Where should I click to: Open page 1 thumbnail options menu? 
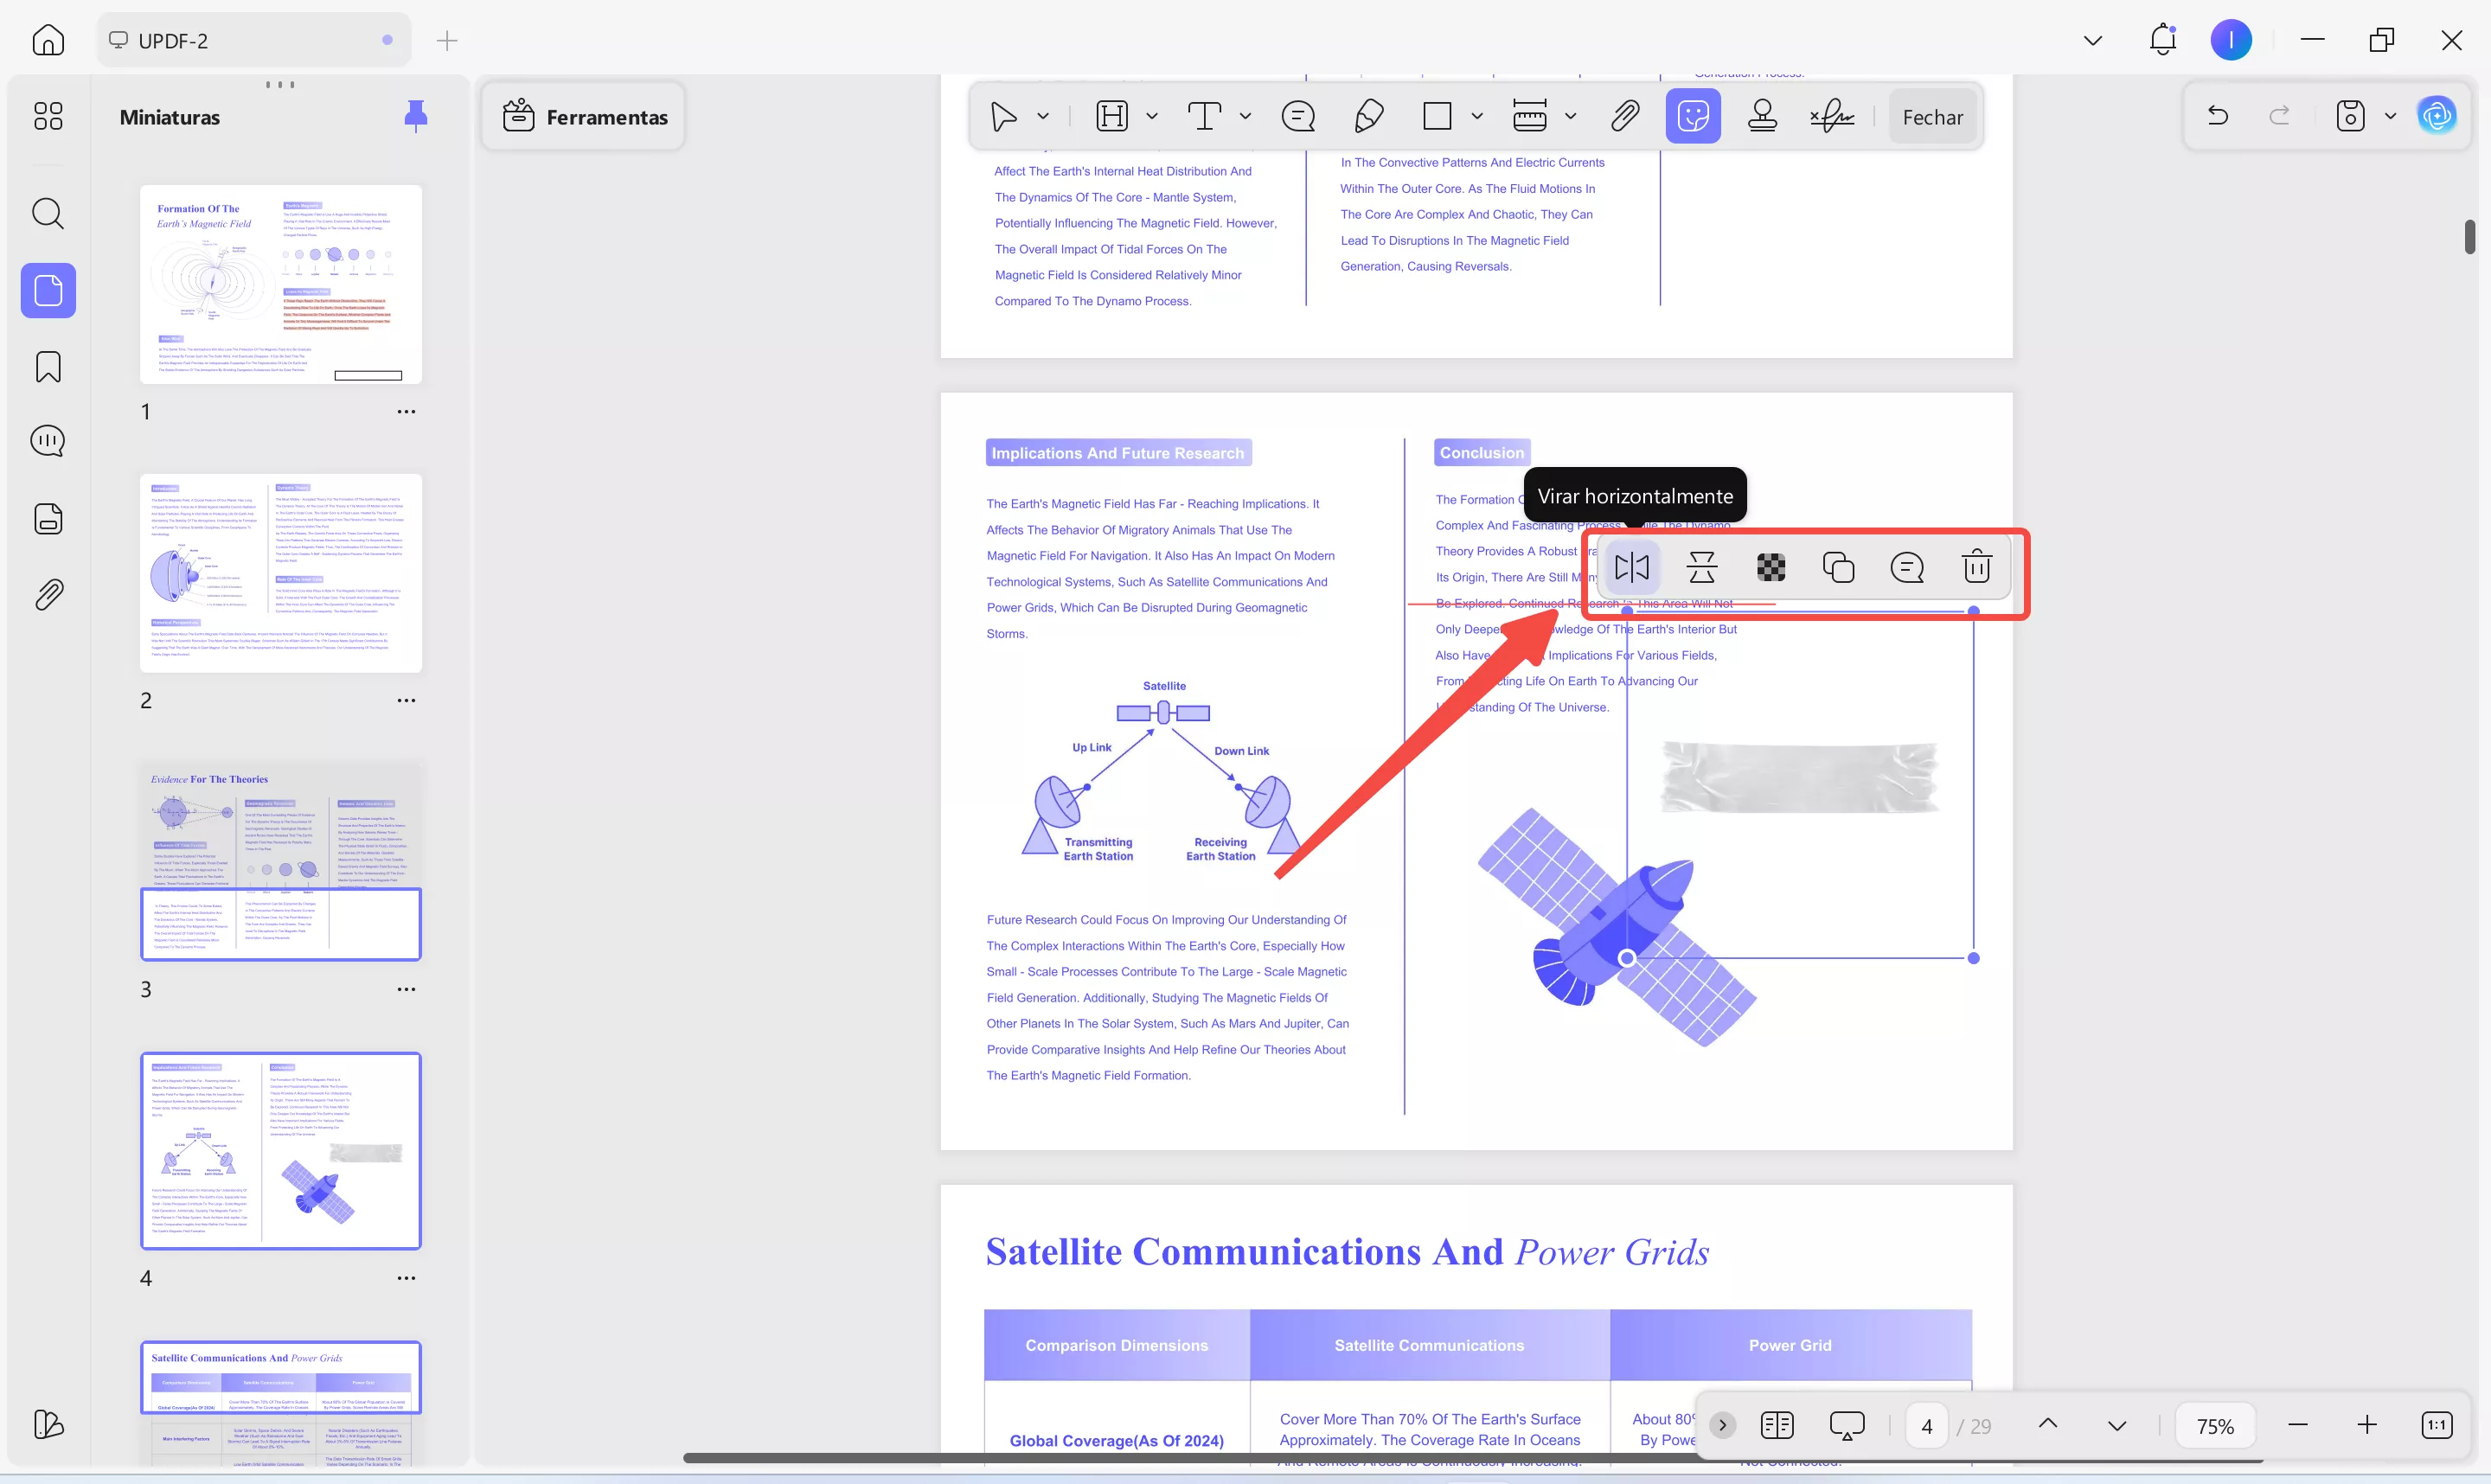(x=406, y=412)
